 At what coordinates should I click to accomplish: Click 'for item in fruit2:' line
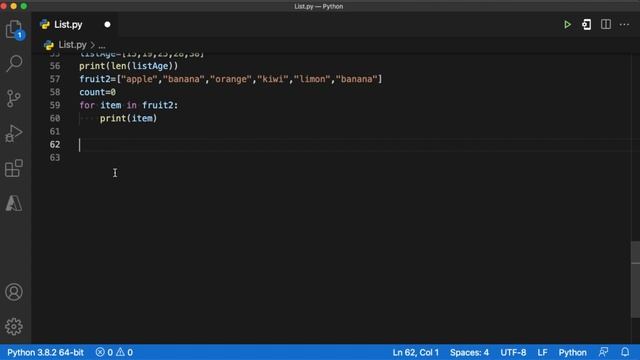click(x=129, y=105)
